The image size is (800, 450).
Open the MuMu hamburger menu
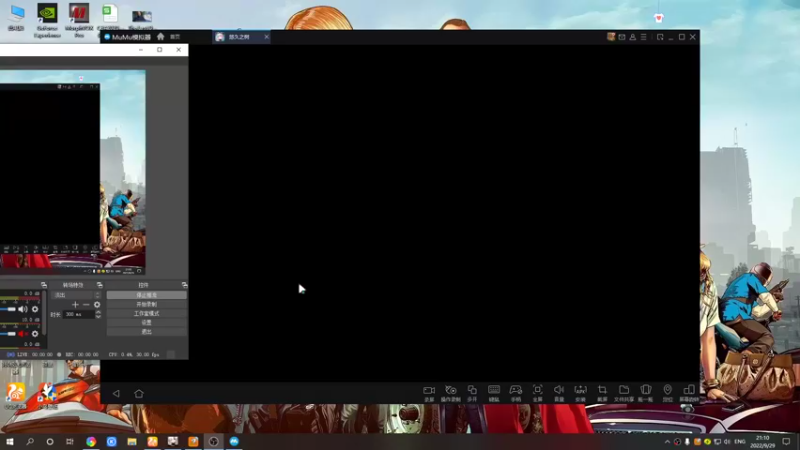click(x=643, y=37)
